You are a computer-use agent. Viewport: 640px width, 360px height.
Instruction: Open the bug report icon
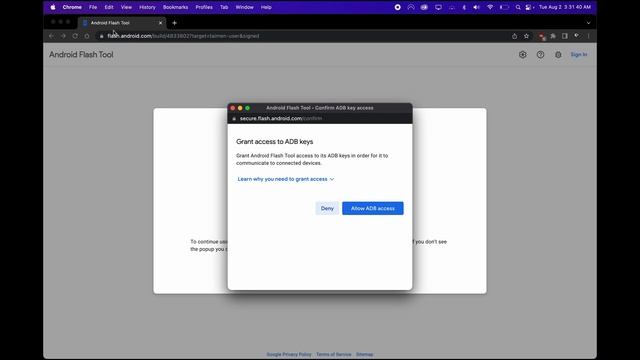558,55
